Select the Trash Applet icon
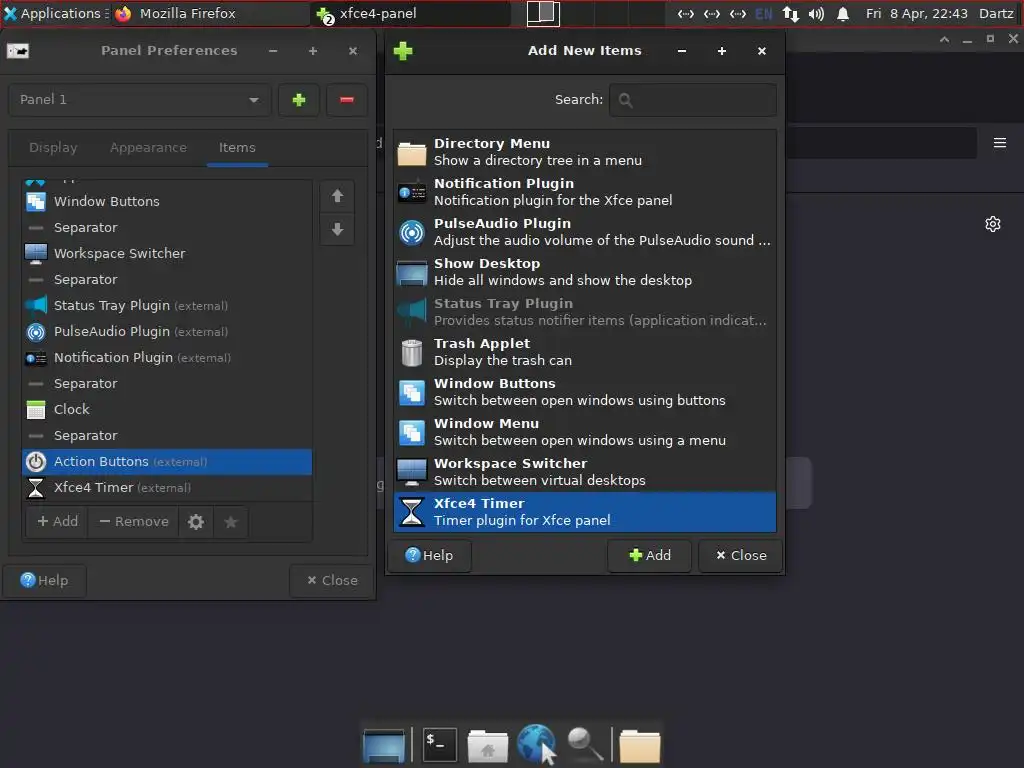The width and height of the screenshot is (1024, 768). tap(412, 353)
